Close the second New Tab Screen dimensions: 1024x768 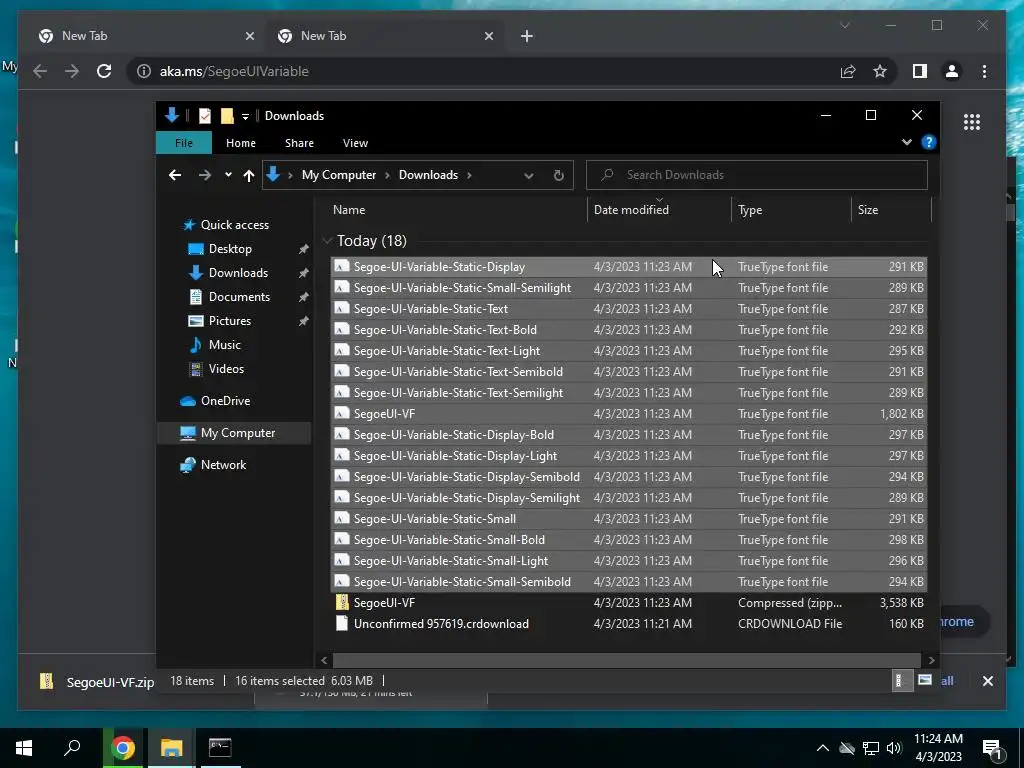click(x=489, y=37)
